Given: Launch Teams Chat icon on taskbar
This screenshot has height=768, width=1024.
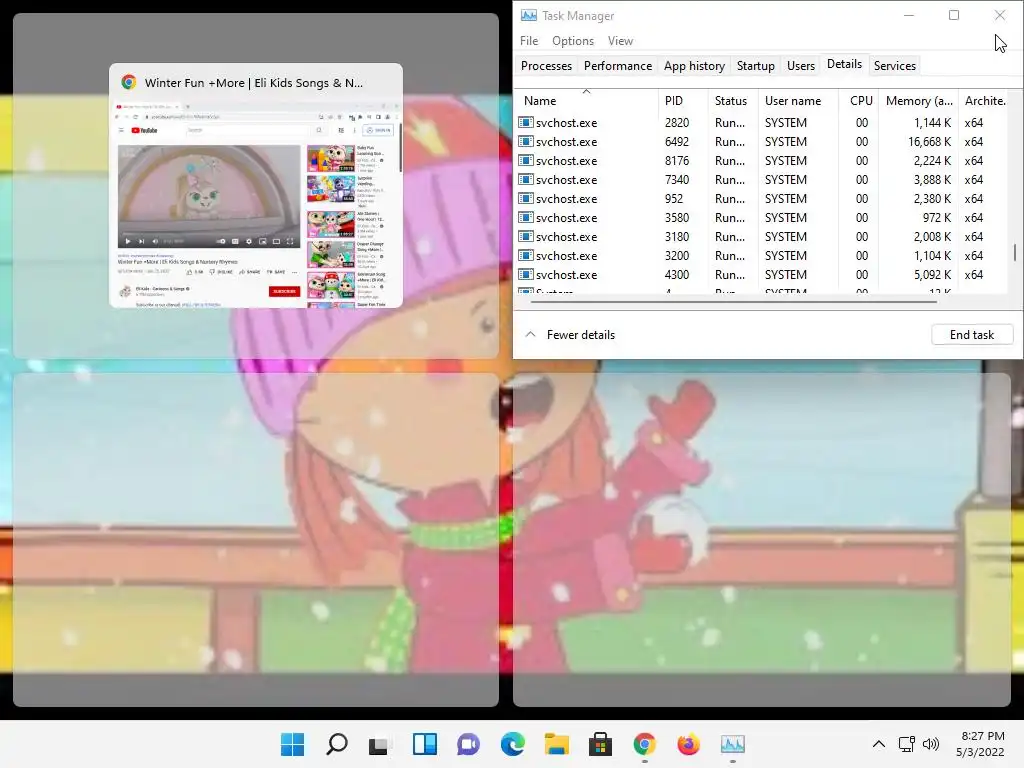Looking at the screenshot, I should tap(468, 744).
